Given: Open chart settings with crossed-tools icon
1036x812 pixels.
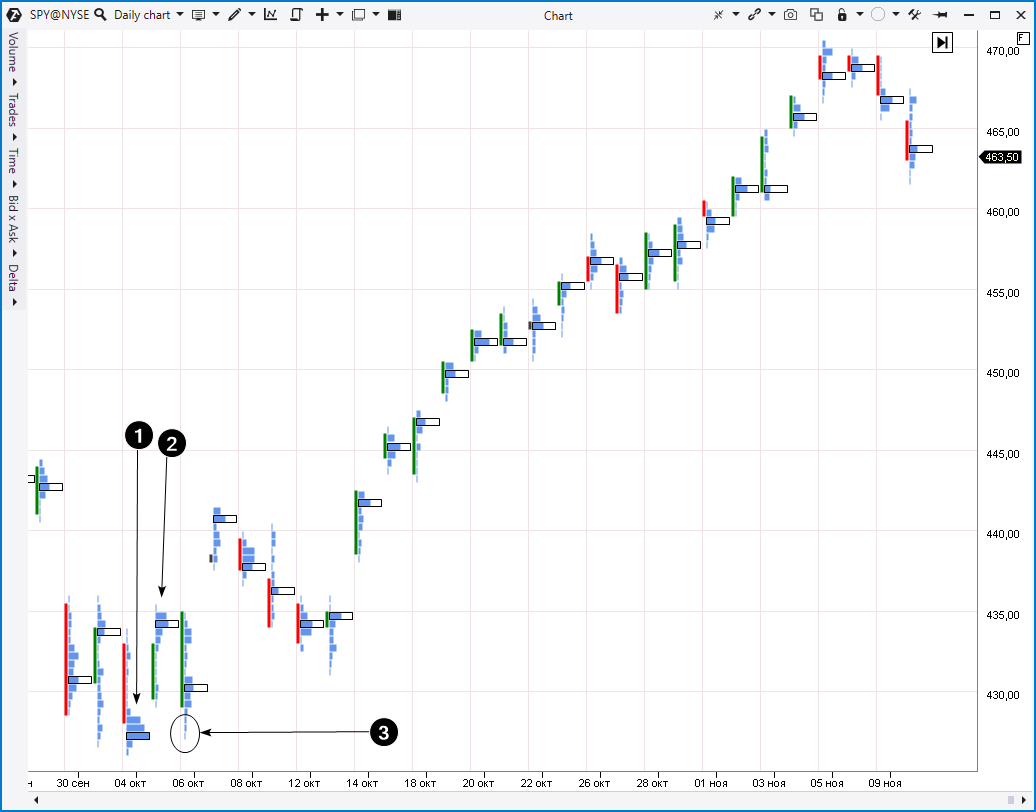Looking at the screenshot, I should point(913,15).
